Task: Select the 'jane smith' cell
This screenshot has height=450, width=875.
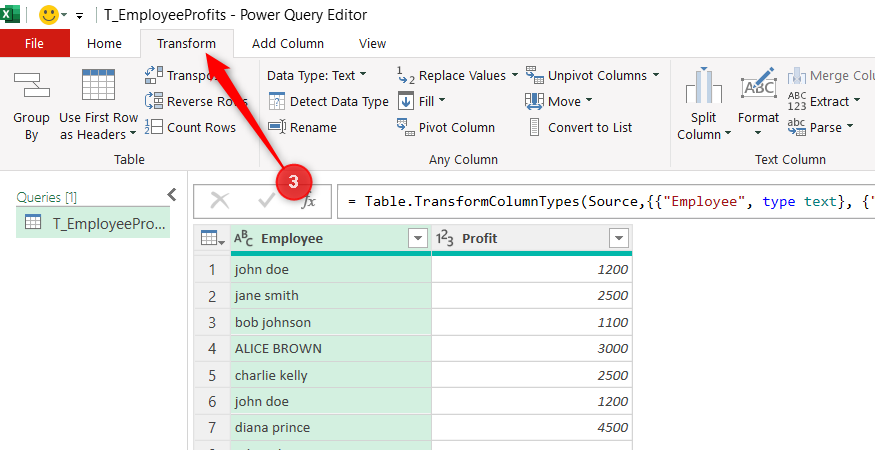Action: pyautogui.click(x=331, y=296)
